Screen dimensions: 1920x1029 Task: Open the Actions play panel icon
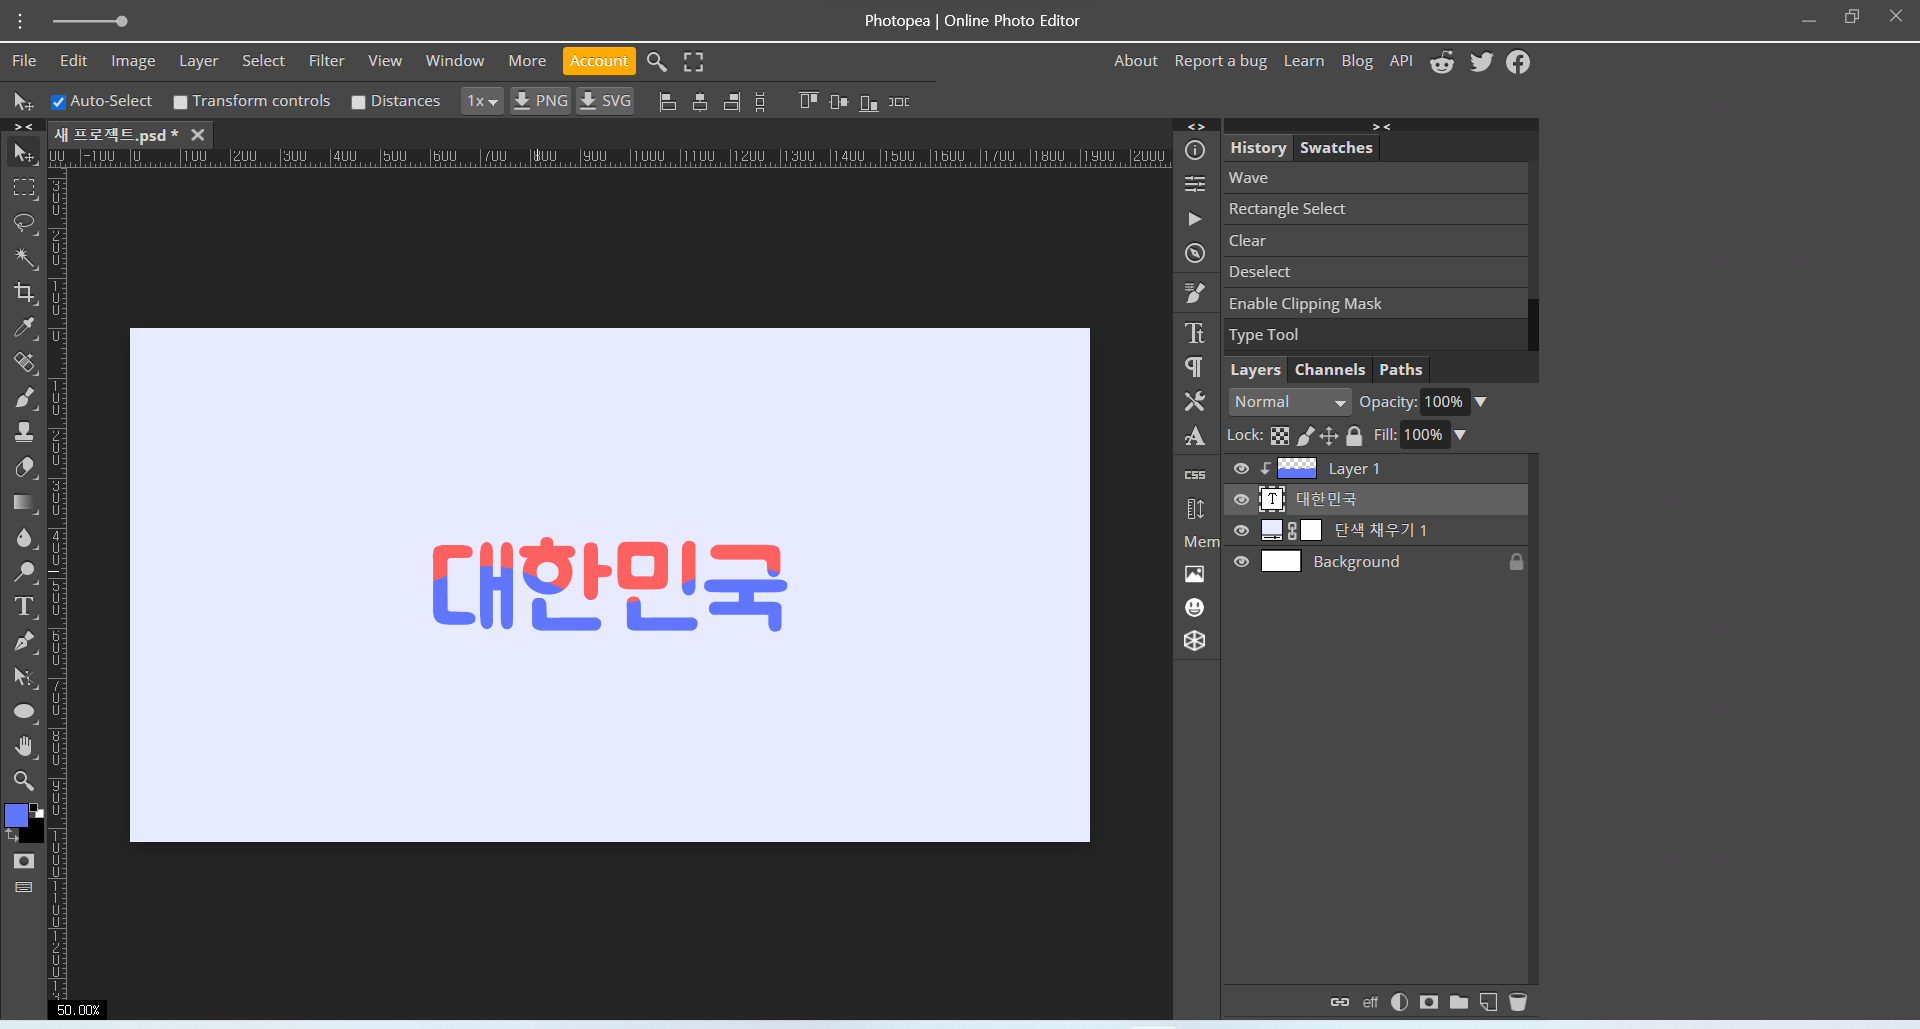[1195, 219]
